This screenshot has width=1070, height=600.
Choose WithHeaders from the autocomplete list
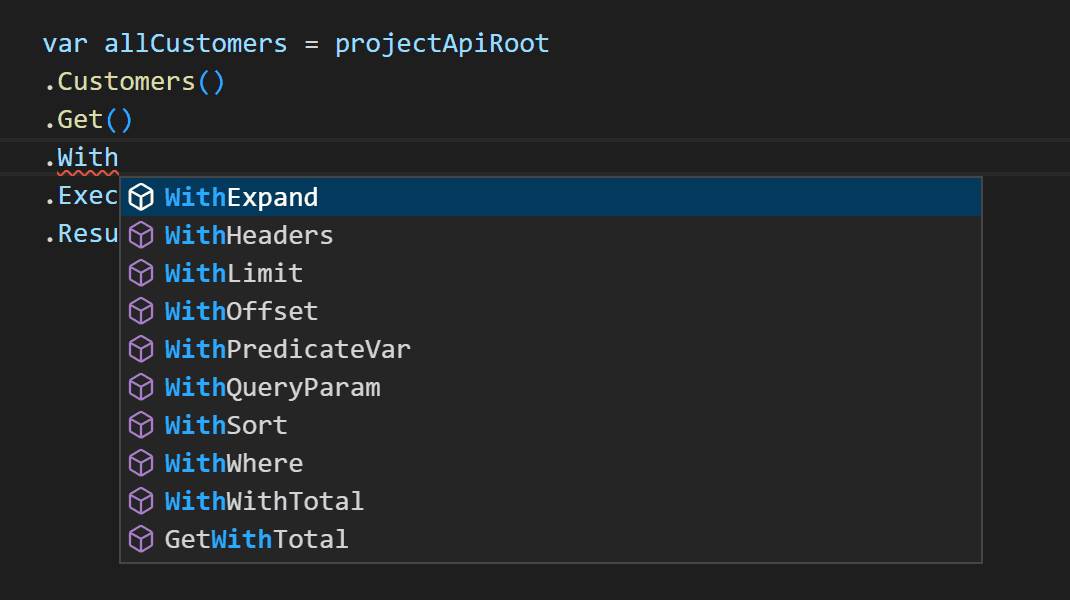249,235
